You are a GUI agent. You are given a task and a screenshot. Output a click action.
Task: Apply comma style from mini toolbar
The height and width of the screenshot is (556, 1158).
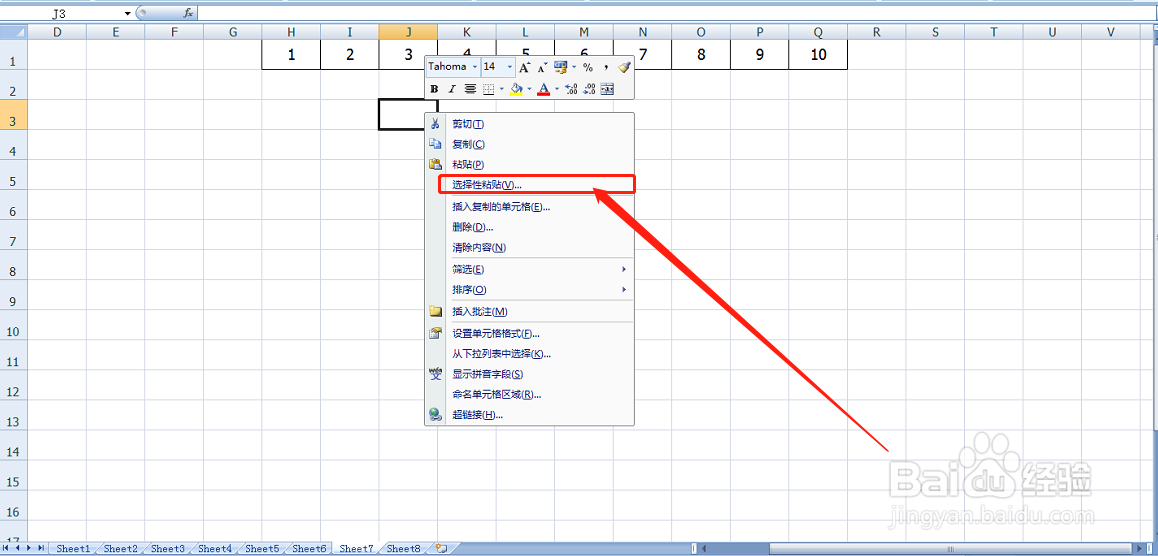point(606,67)
